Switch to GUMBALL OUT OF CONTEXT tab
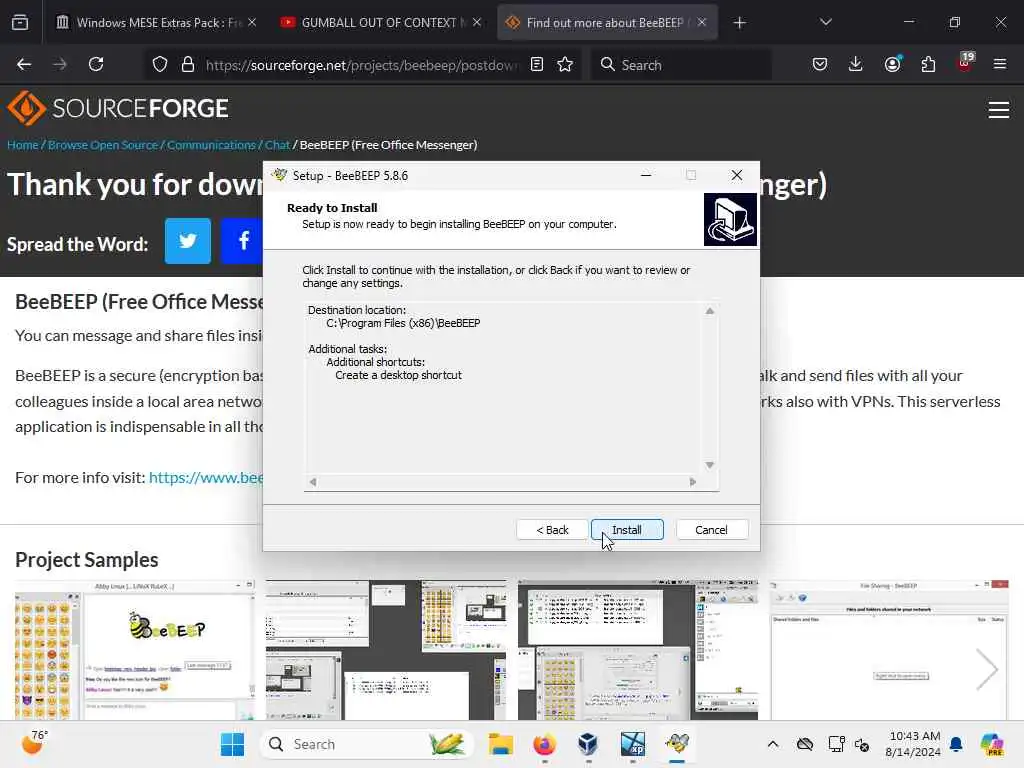The height and width of the screenshot is (768, 1024). 380,23
